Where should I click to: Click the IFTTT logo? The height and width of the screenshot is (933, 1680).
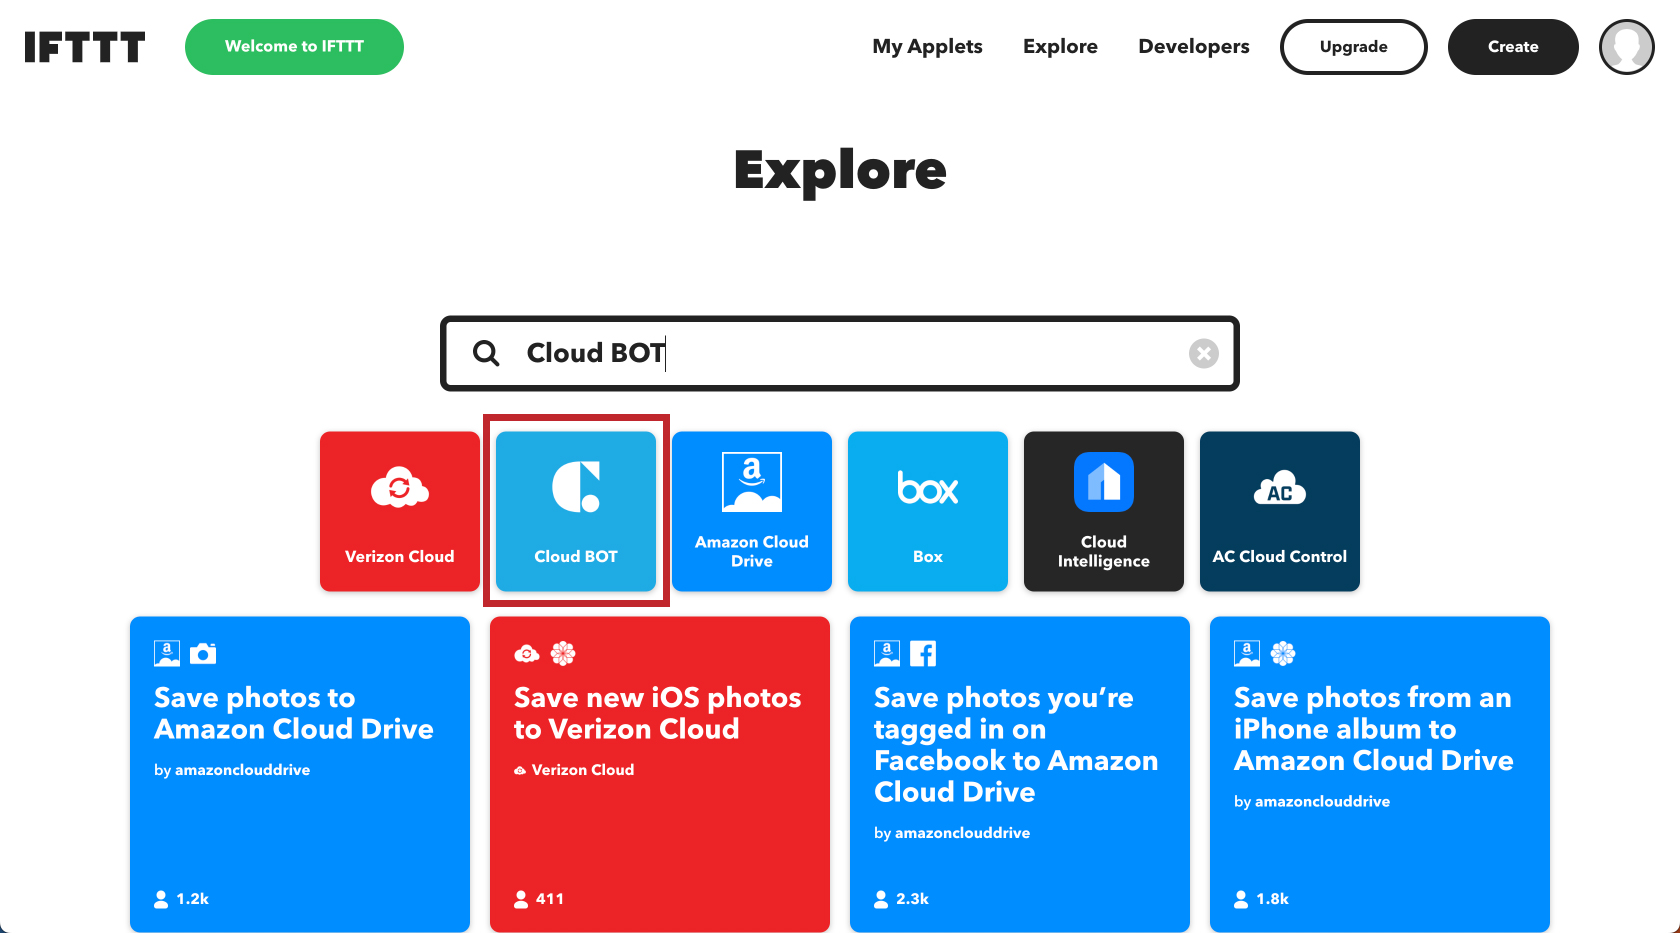(85, 47)
